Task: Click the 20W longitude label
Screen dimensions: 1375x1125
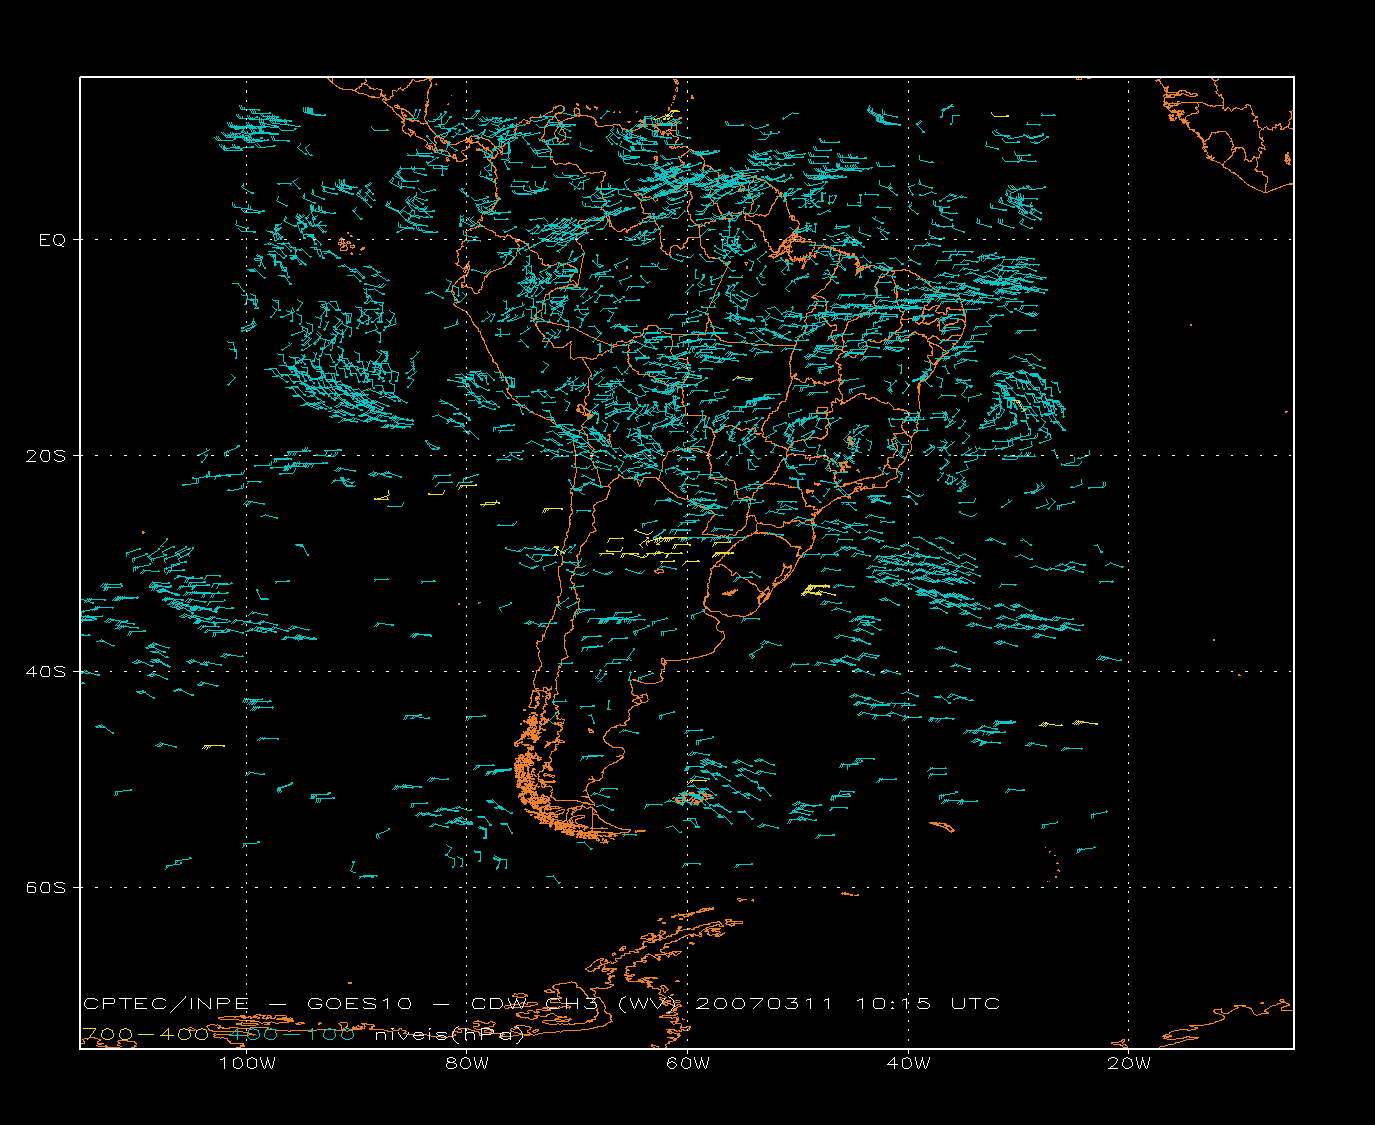Action: tap(1129, 1064)
